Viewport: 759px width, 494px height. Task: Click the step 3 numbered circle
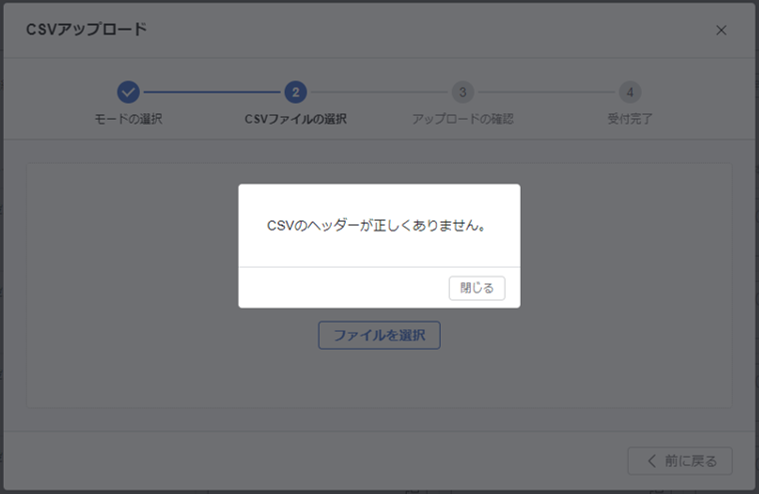click(462, 92)
